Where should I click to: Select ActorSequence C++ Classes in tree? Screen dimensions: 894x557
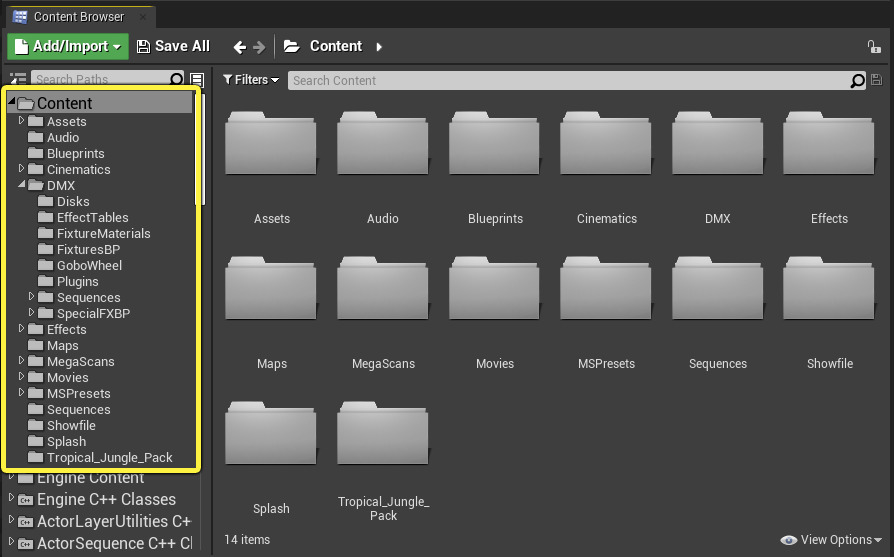click(x=114, y=543)
